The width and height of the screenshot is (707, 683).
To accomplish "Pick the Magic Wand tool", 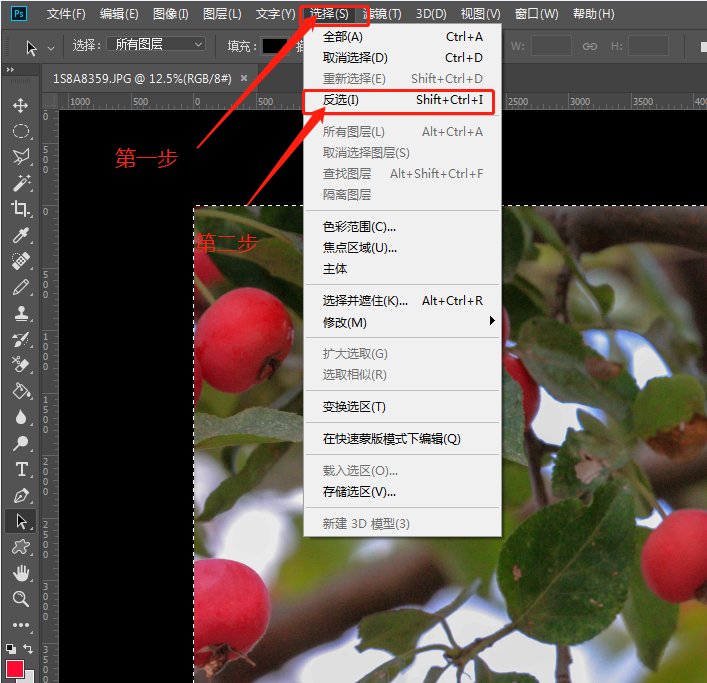I will click(20, 183).
